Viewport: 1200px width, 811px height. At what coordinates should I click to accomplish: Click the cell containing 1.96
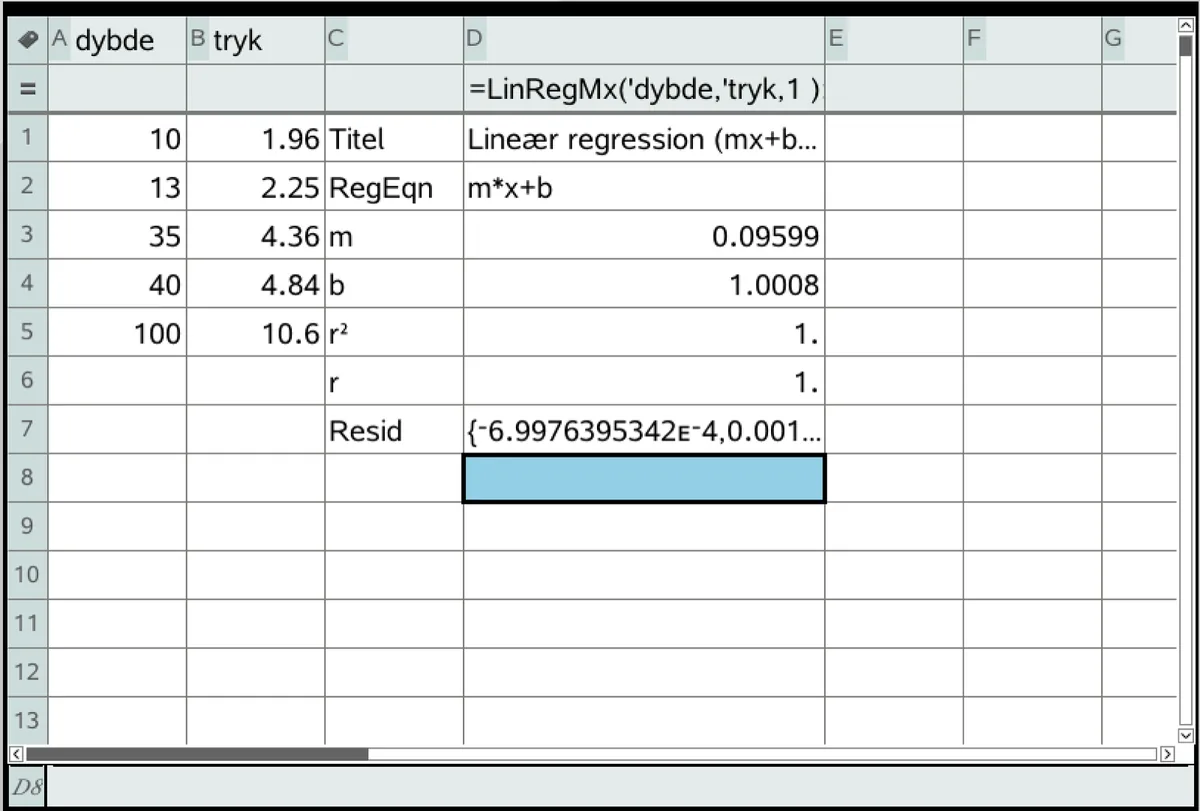[255, 138]
